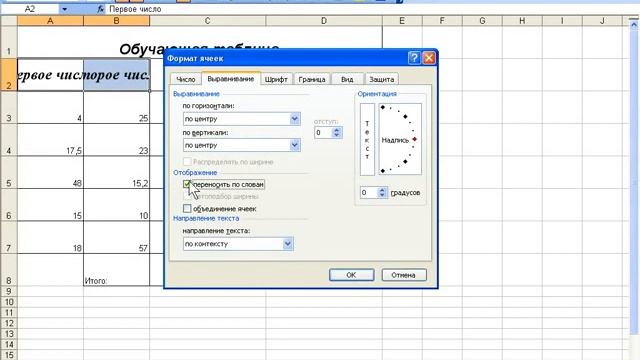Image resolution: width=640 pixels, height=360 pixels.
Task: Expand the по вертикали alignment dropdown
Action: (295, 145)
